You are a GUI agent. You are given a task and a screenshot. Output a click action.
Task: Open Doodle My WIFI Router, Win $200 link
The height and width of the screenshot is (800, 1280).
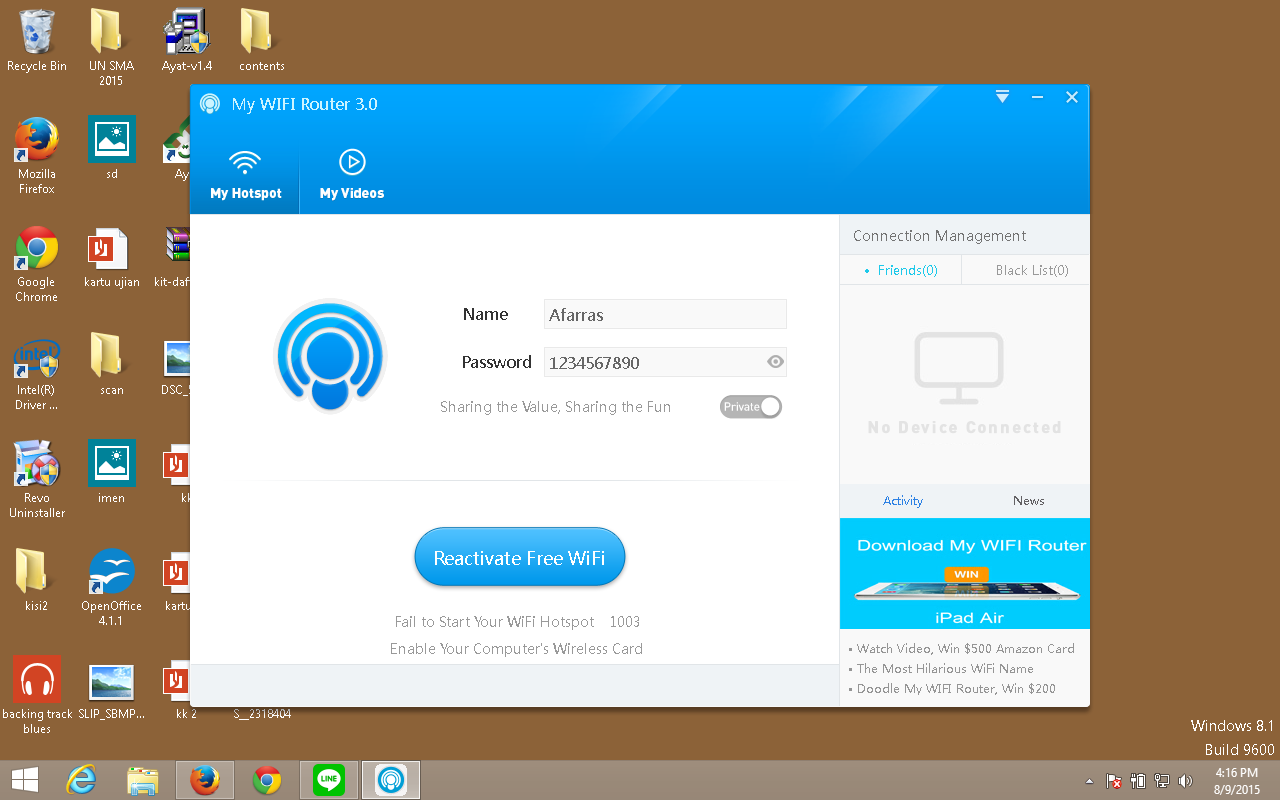pyautogui.click(x=956, y=688)
